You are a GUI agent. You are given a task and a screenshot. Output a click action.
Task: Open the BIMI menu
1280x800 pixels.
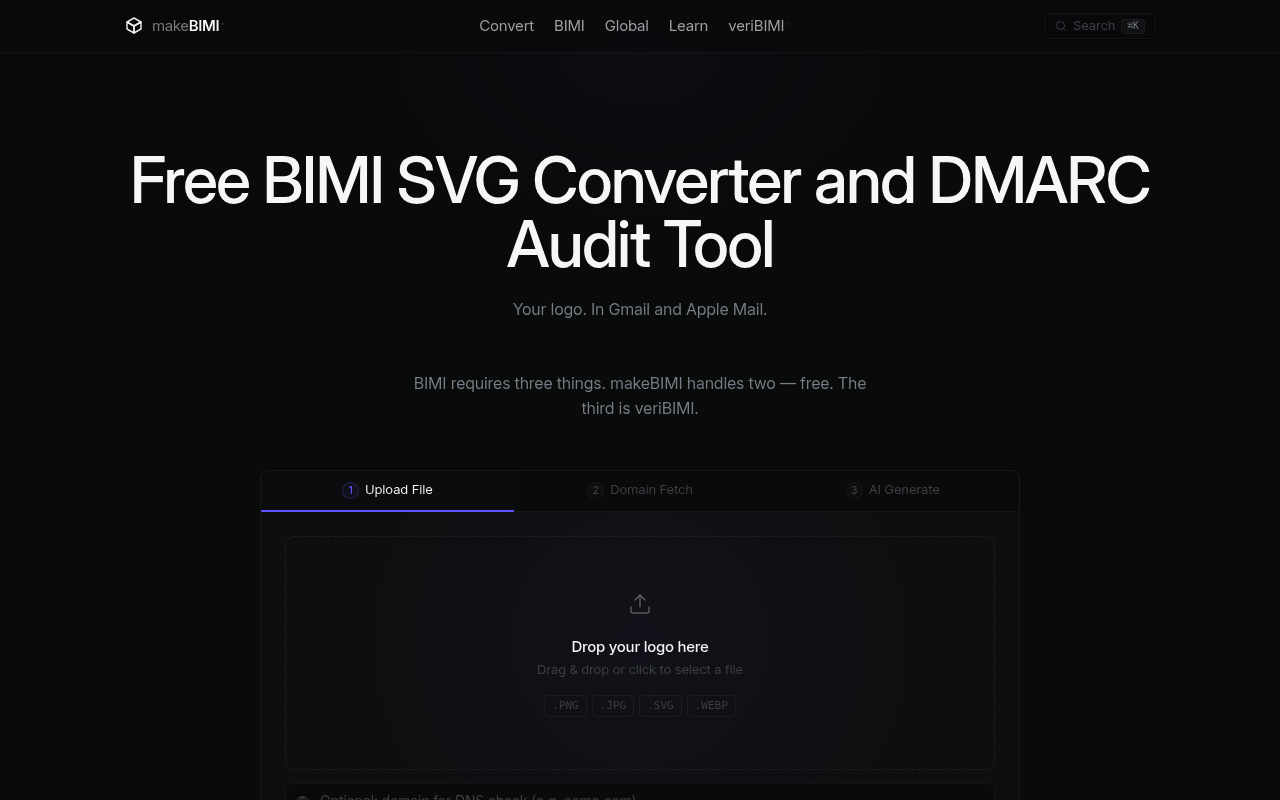[569, 26]
